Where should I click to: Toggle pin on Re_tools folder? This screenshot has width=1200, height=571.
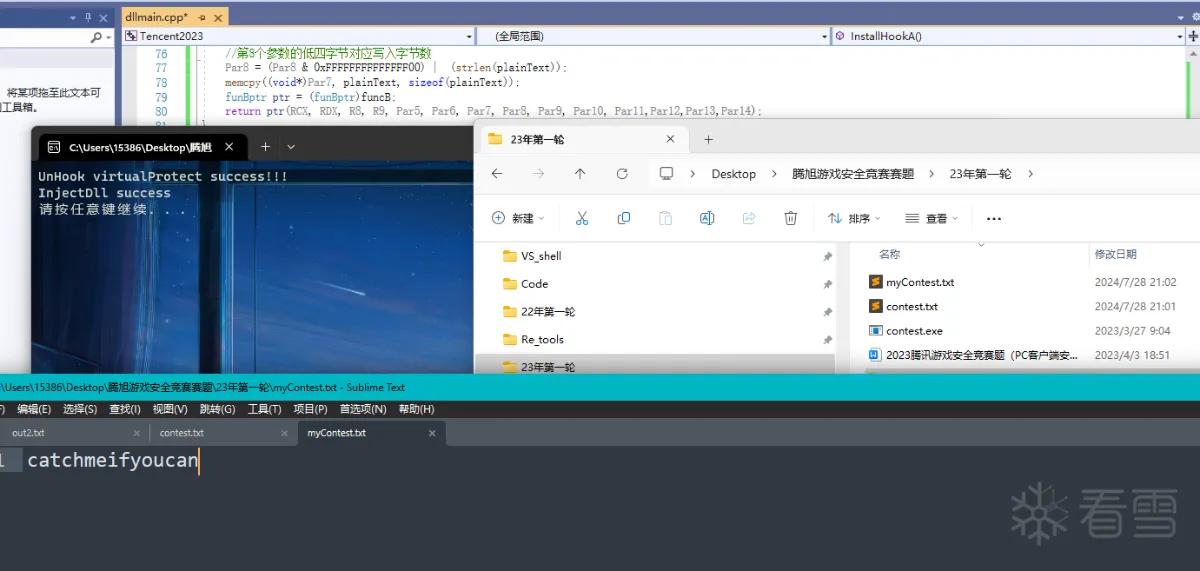[x=827, y=340]
